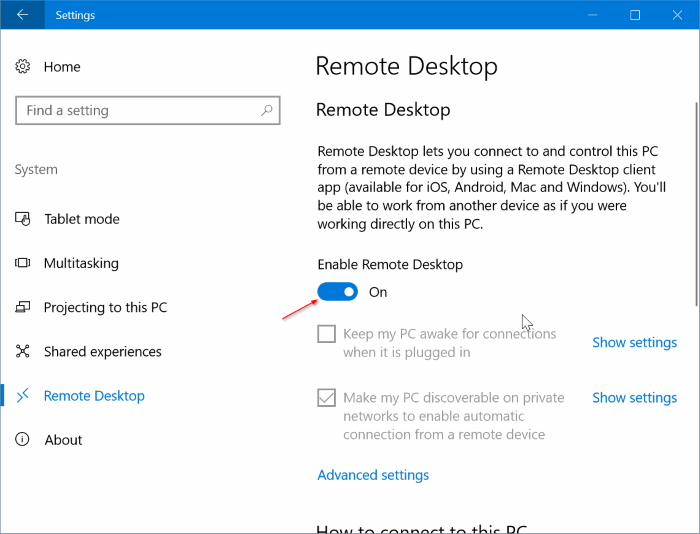Click the search magnifier icon

click(267, 110)
